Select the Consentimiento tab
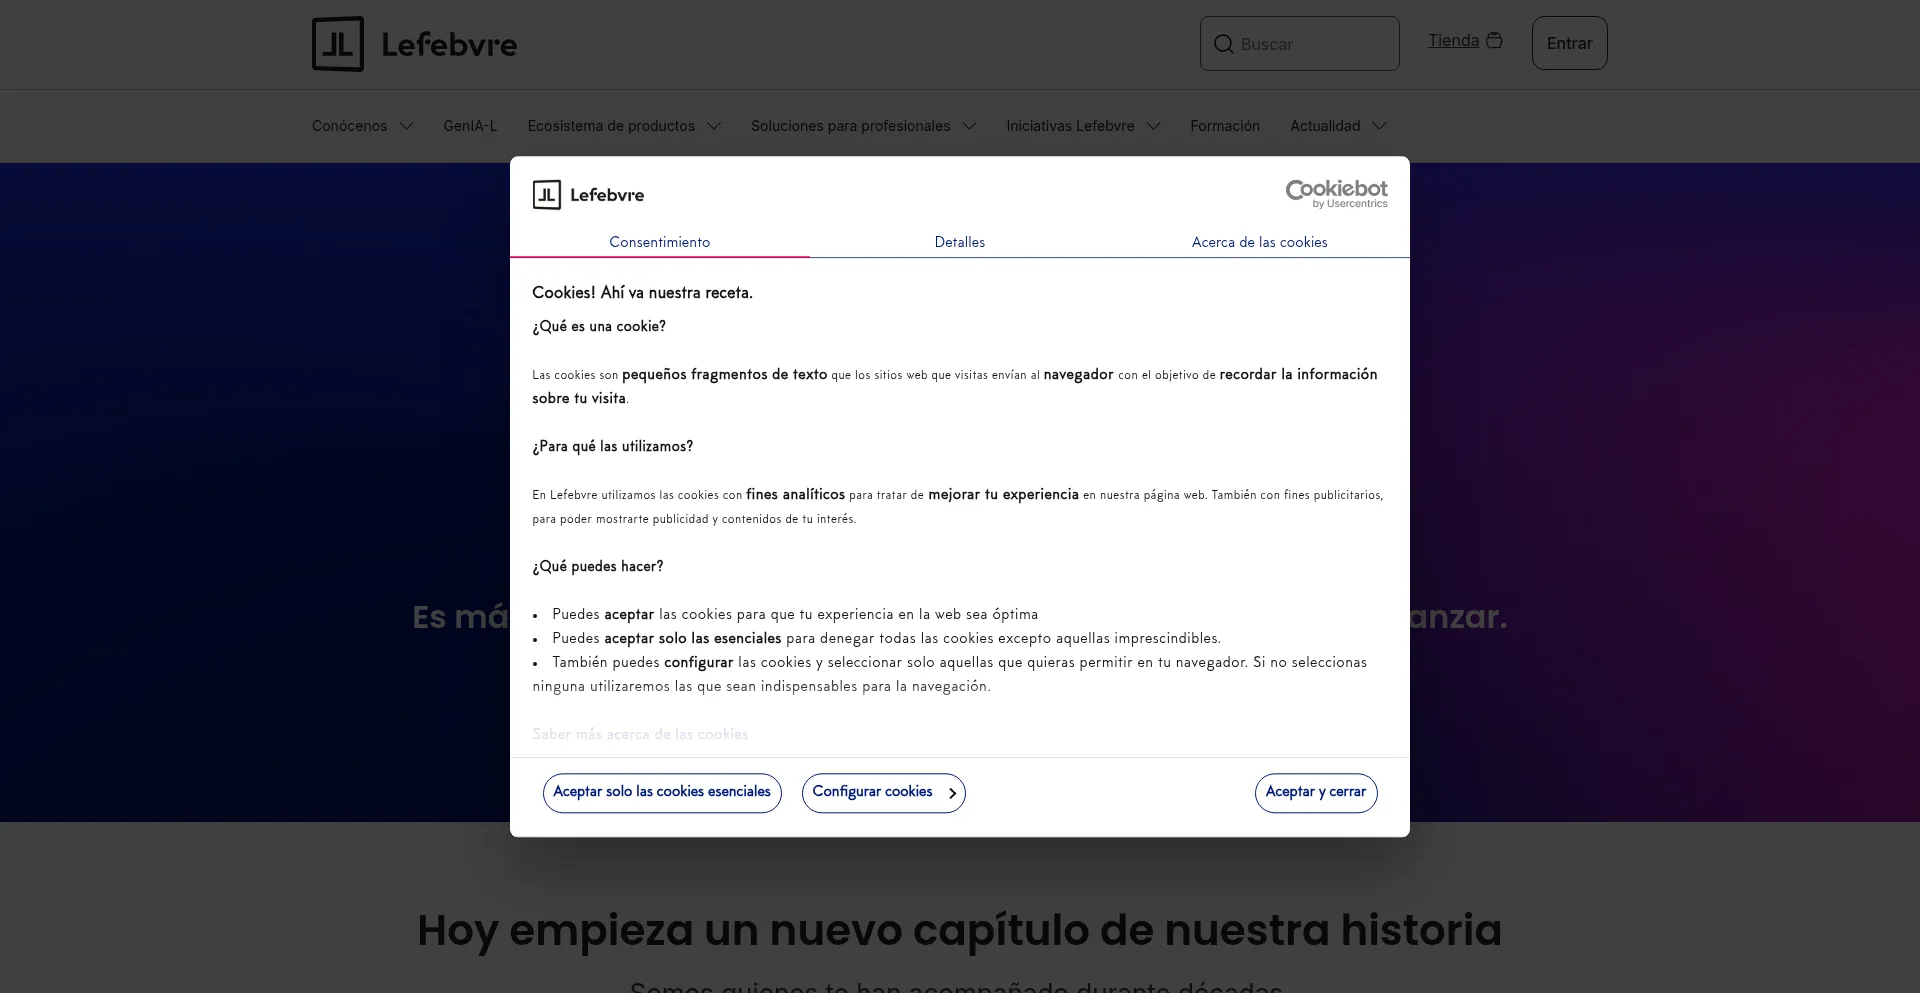1920x993 pixels. (659, 242)
